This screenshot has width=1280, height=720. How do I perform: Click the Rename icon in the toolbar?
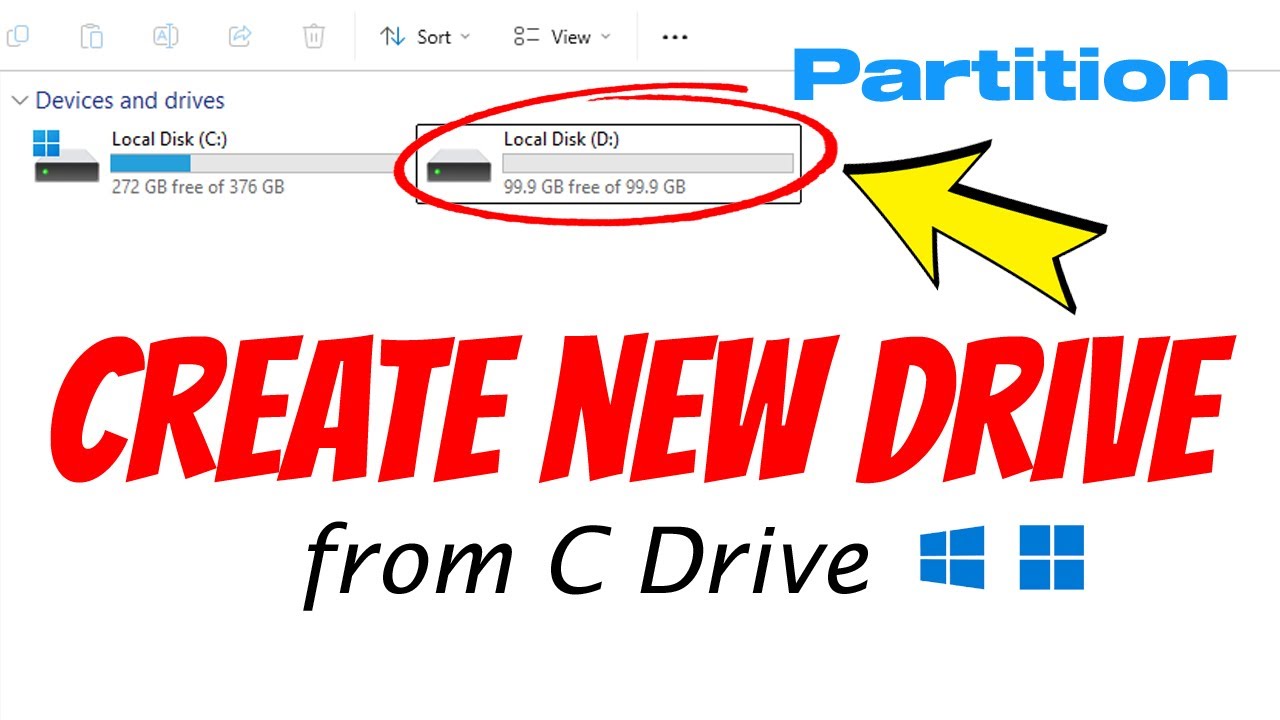[166, 36]
